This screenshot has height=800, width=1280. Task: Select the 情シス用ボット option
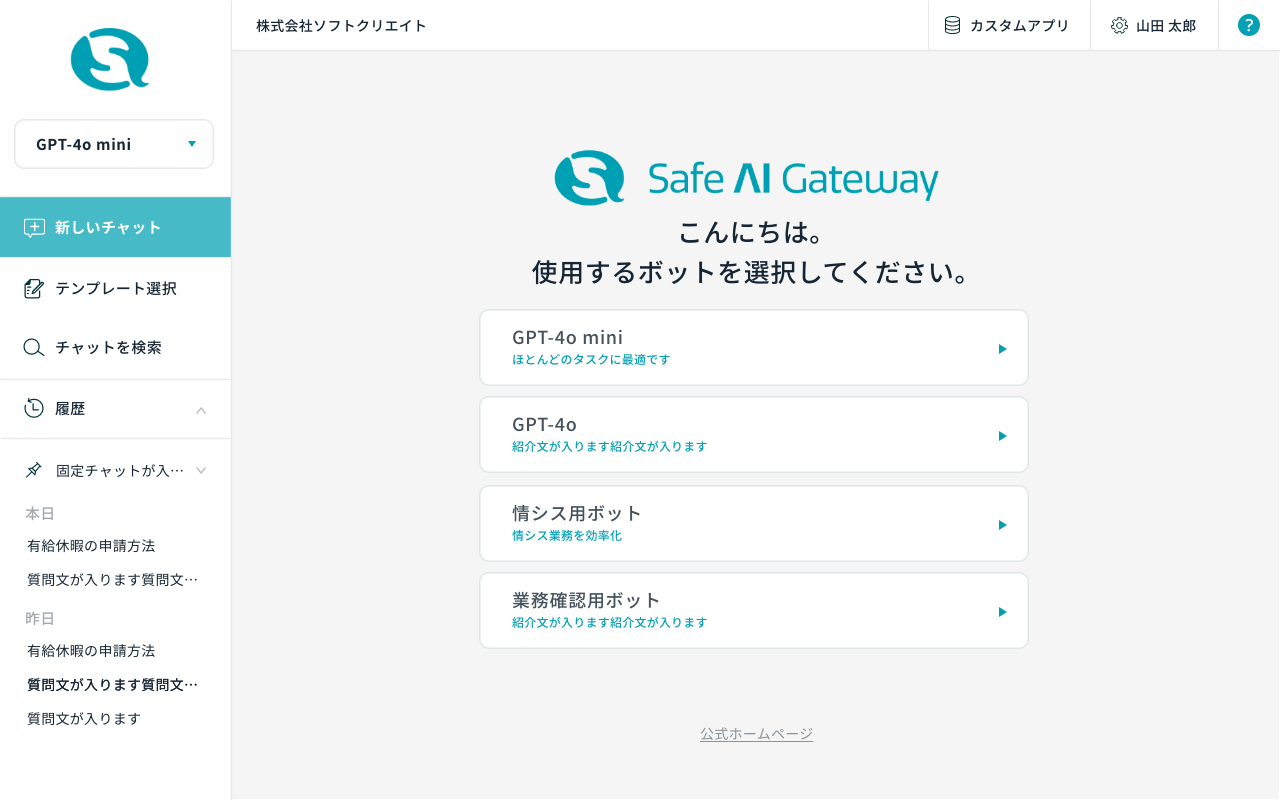click(753, 524)
